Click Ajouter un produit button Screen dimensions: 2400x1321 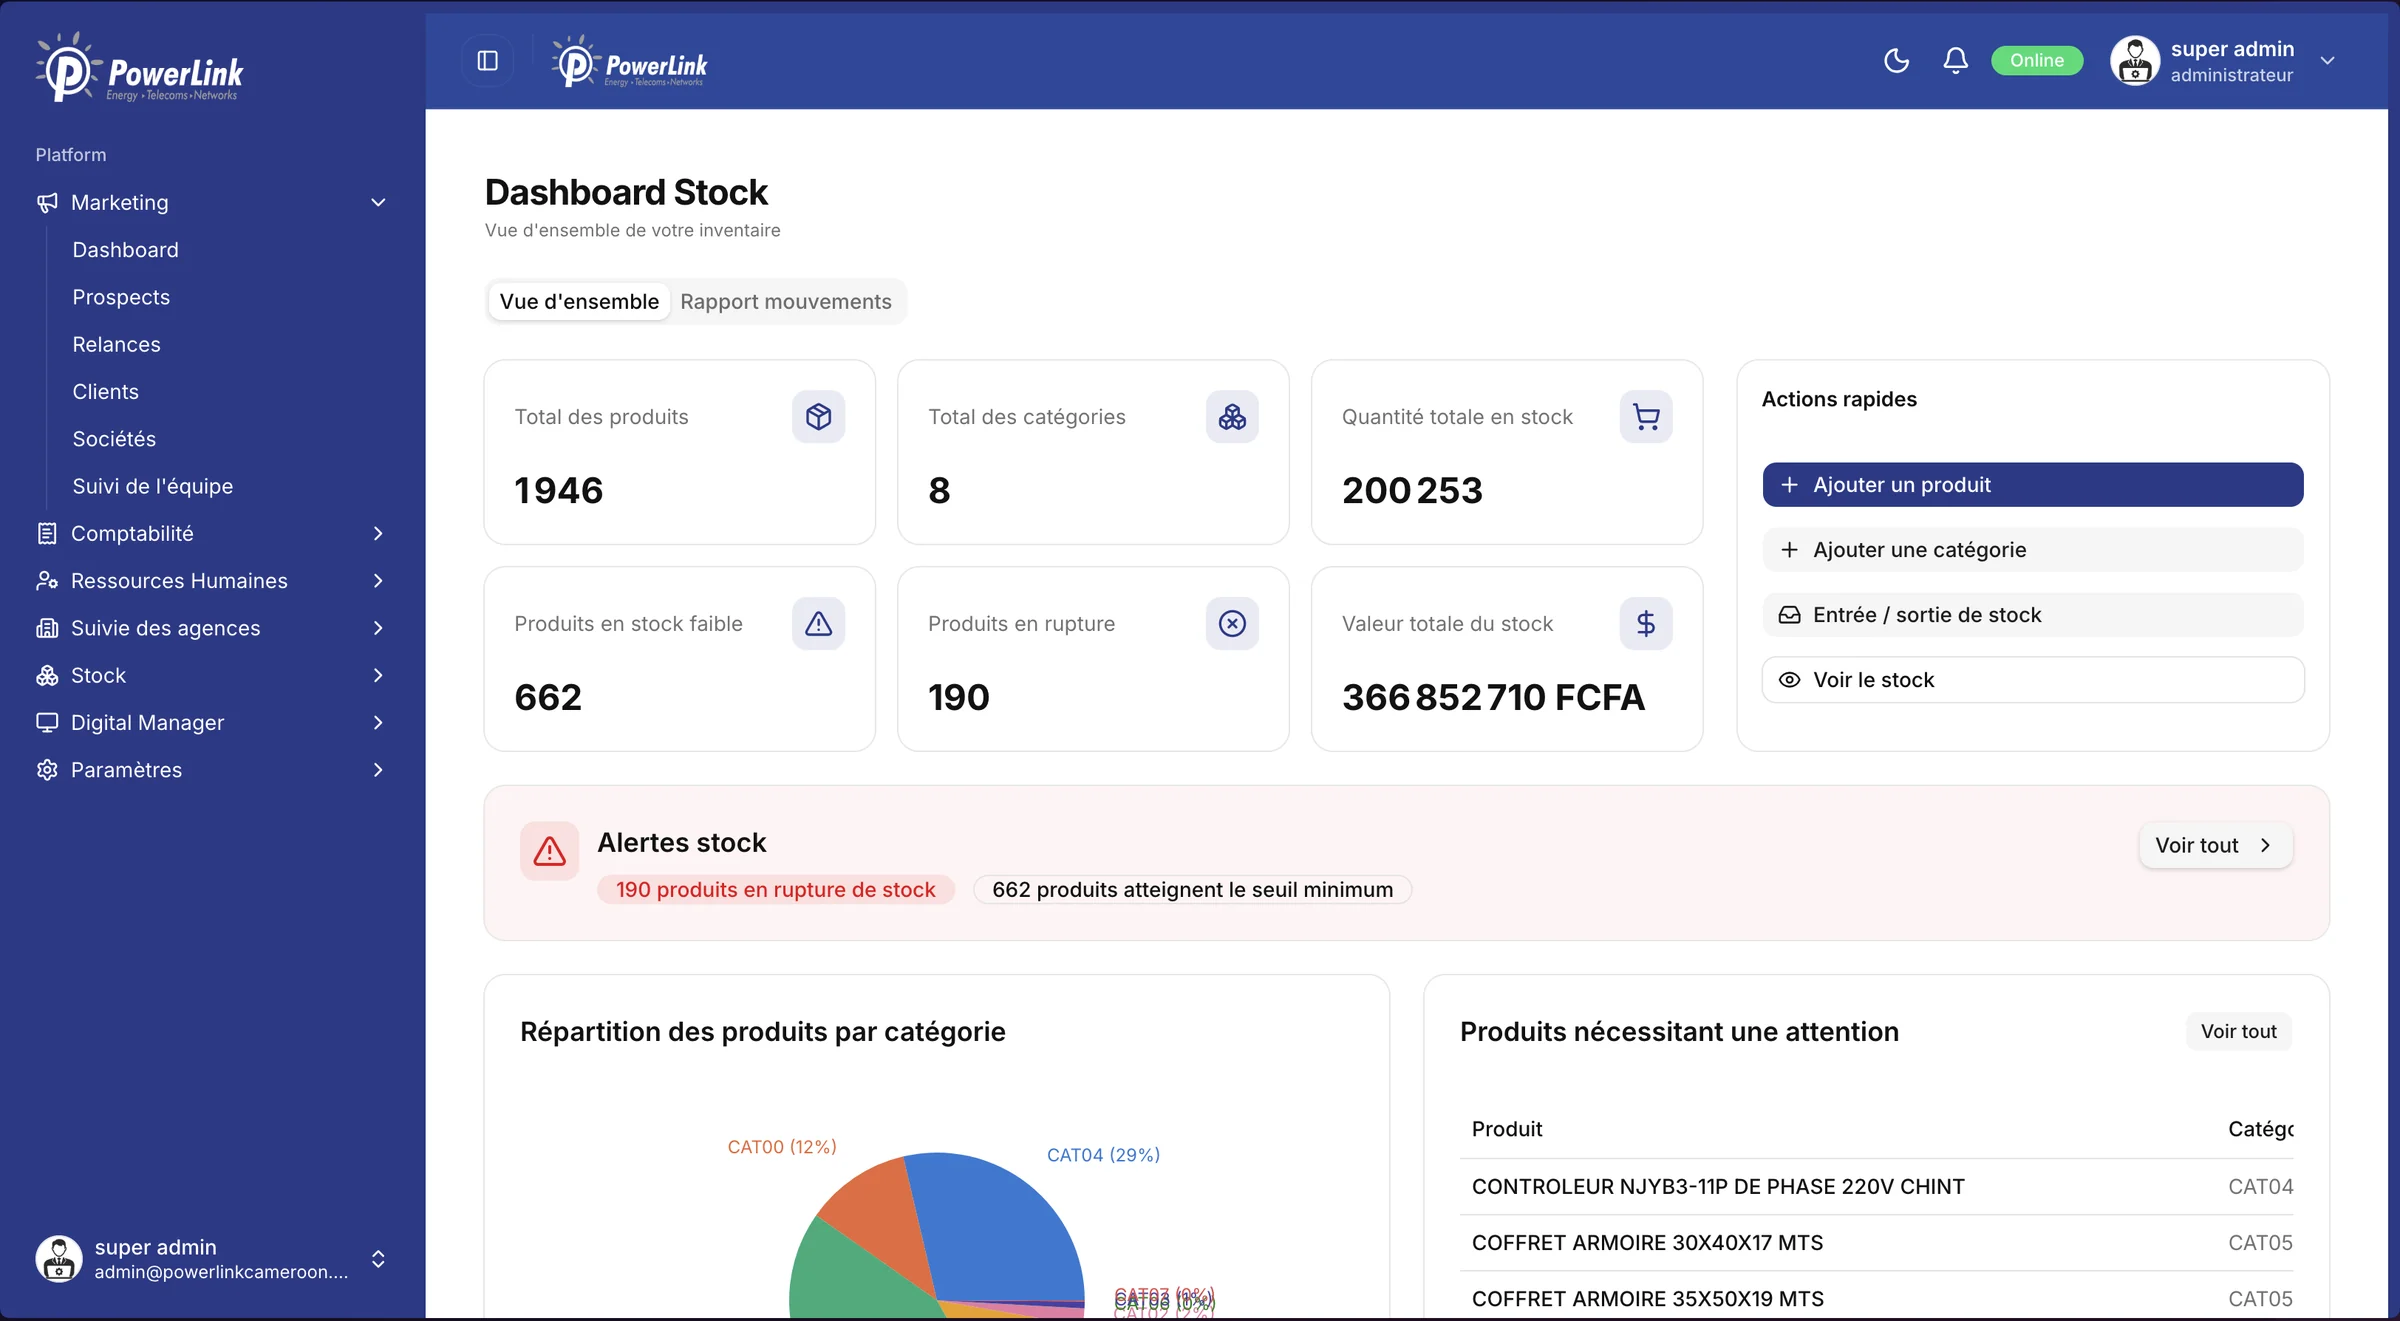[x=2033, y=485]
